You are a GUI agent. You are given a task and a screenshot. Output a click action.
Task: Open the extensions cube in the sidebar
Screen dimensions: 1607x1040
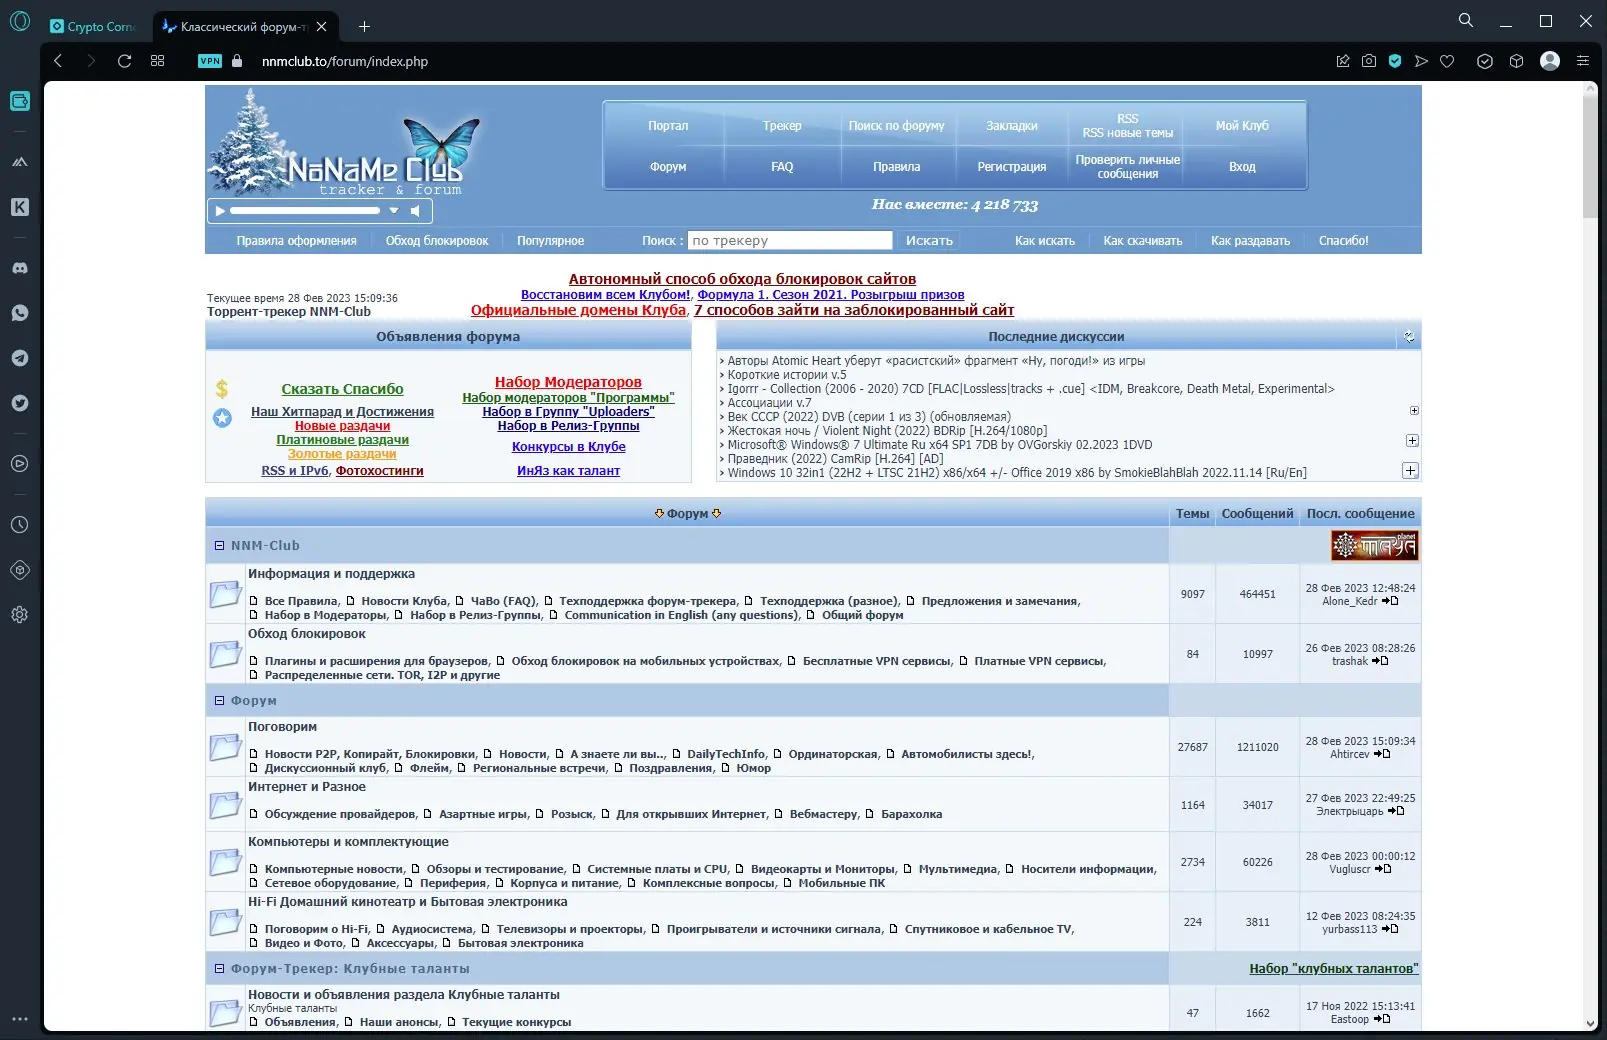(20, 570)
